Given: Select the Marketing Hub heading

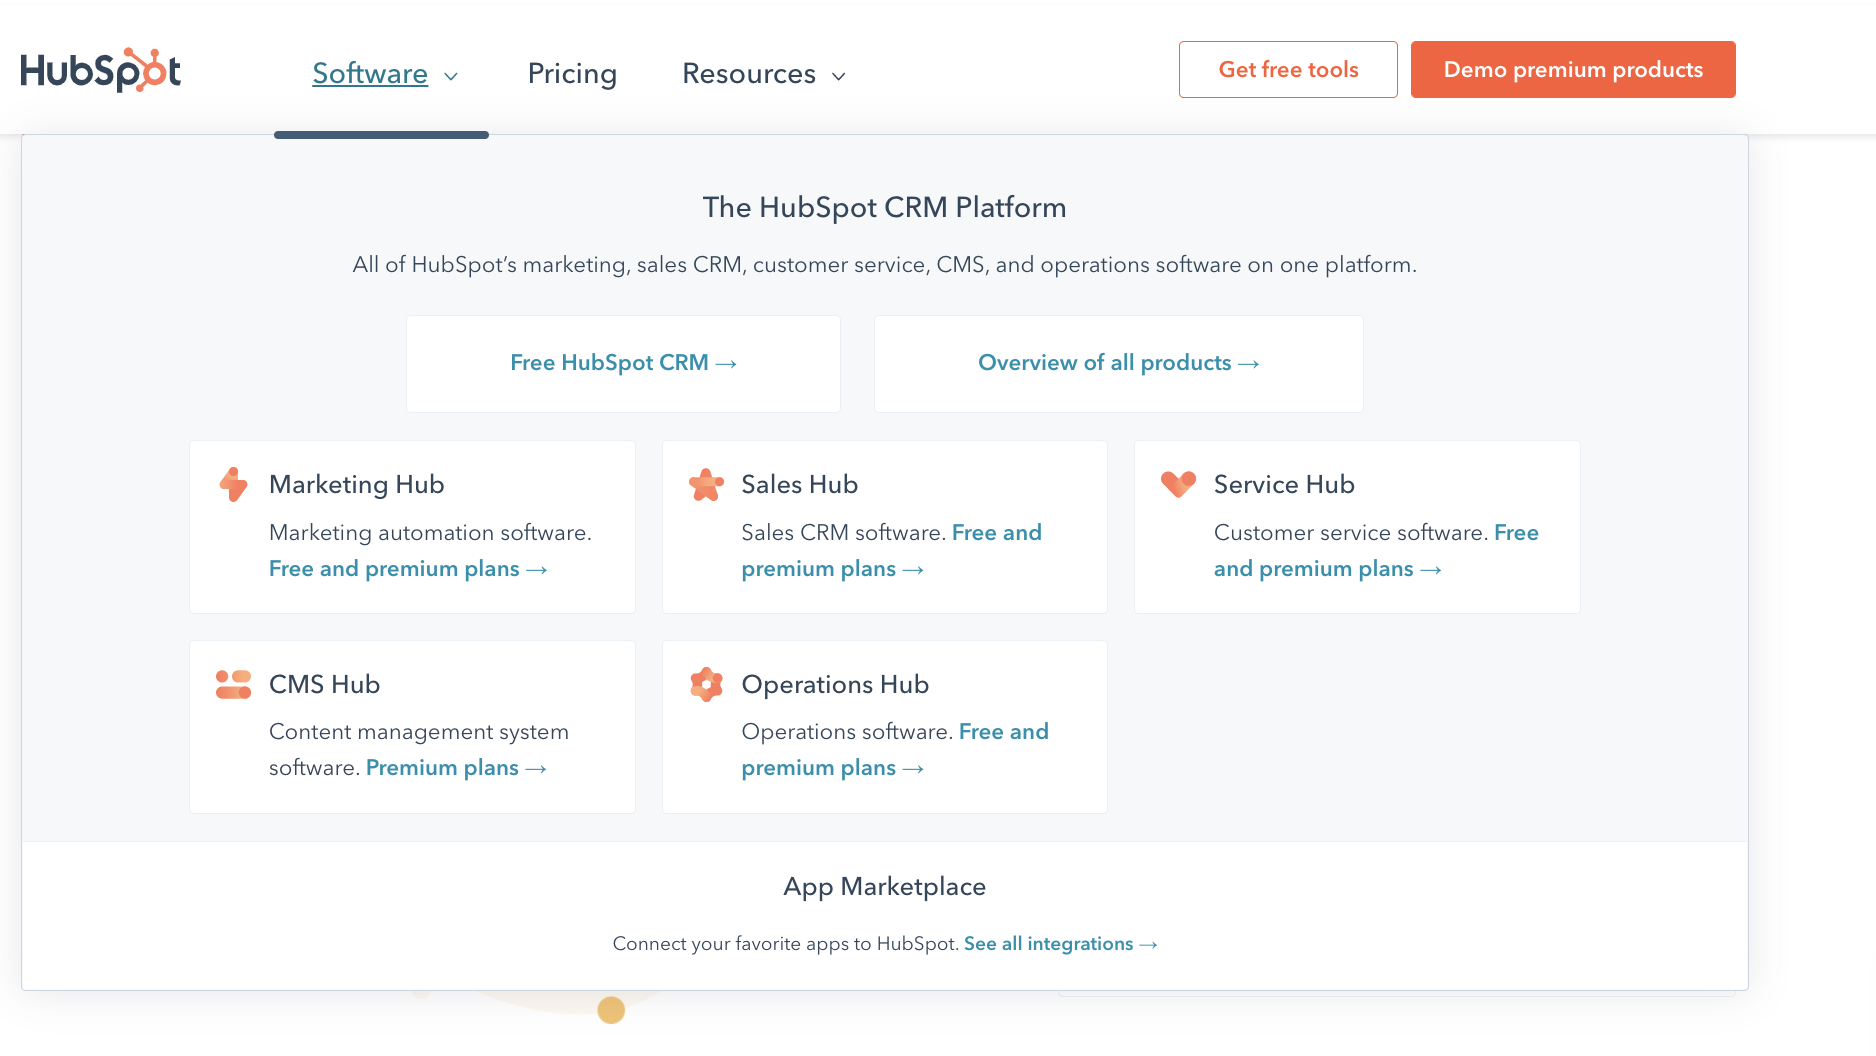Looking at the screenshot, I should (x=356, y=484).
